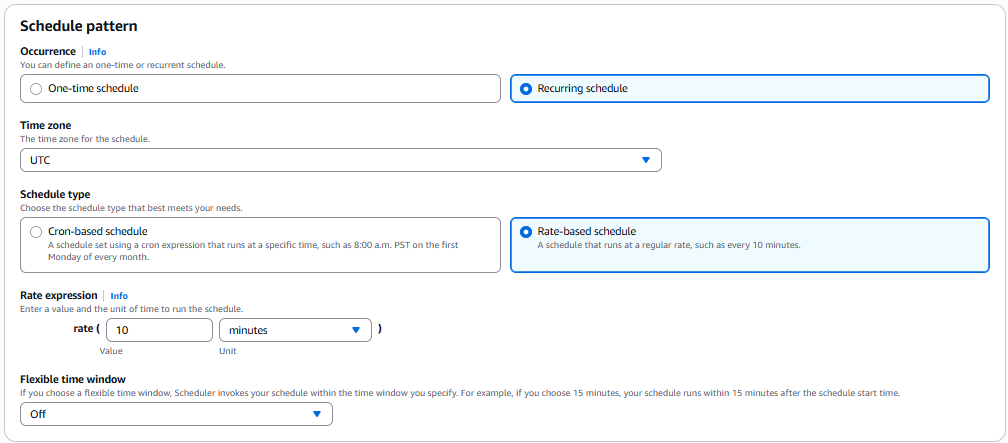Screen dimensions: 1008x443
Task: Click the time zone dropdown arrow icon
Action: pos(645,160)
